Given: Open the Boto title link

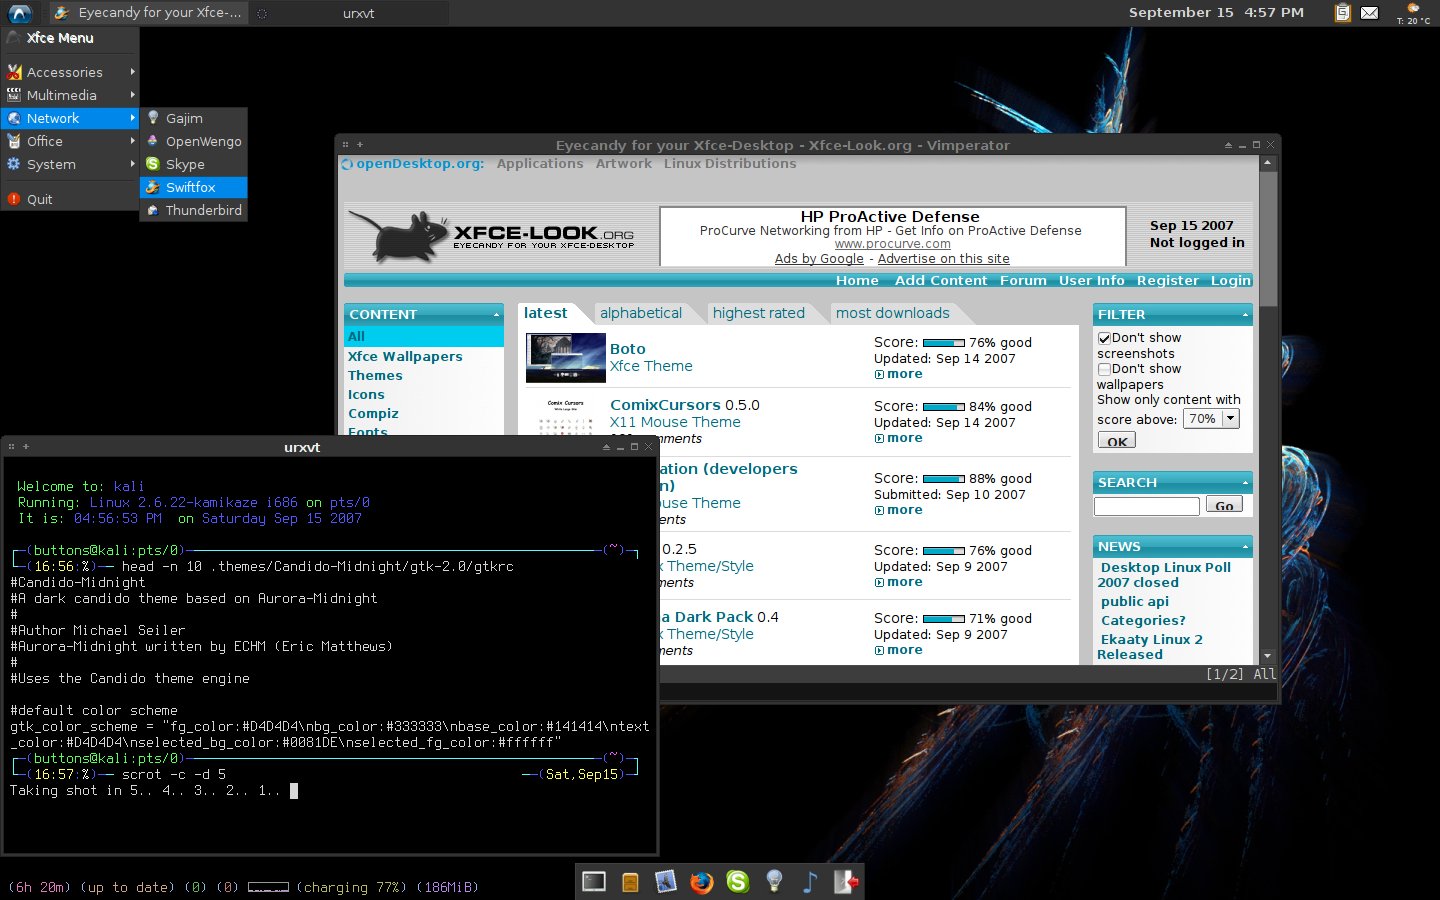Looking at the screenshot, I should point(628,349).
